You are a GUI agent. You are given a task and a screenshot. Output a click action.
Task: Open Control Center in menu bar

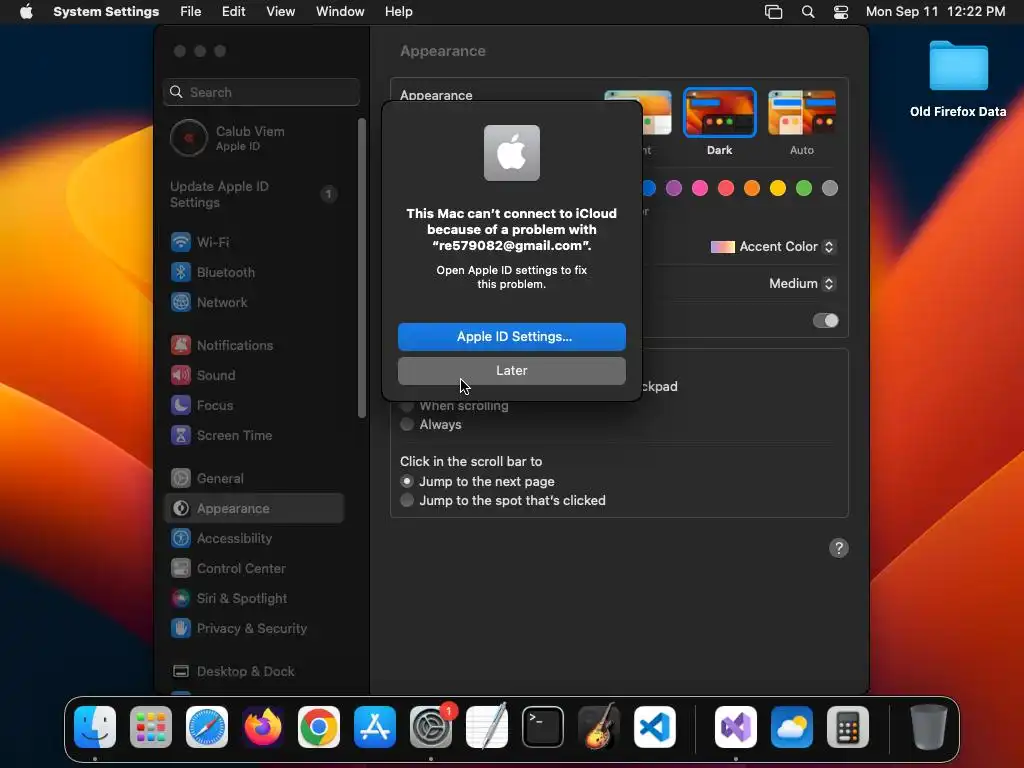[x=841, y=12]
